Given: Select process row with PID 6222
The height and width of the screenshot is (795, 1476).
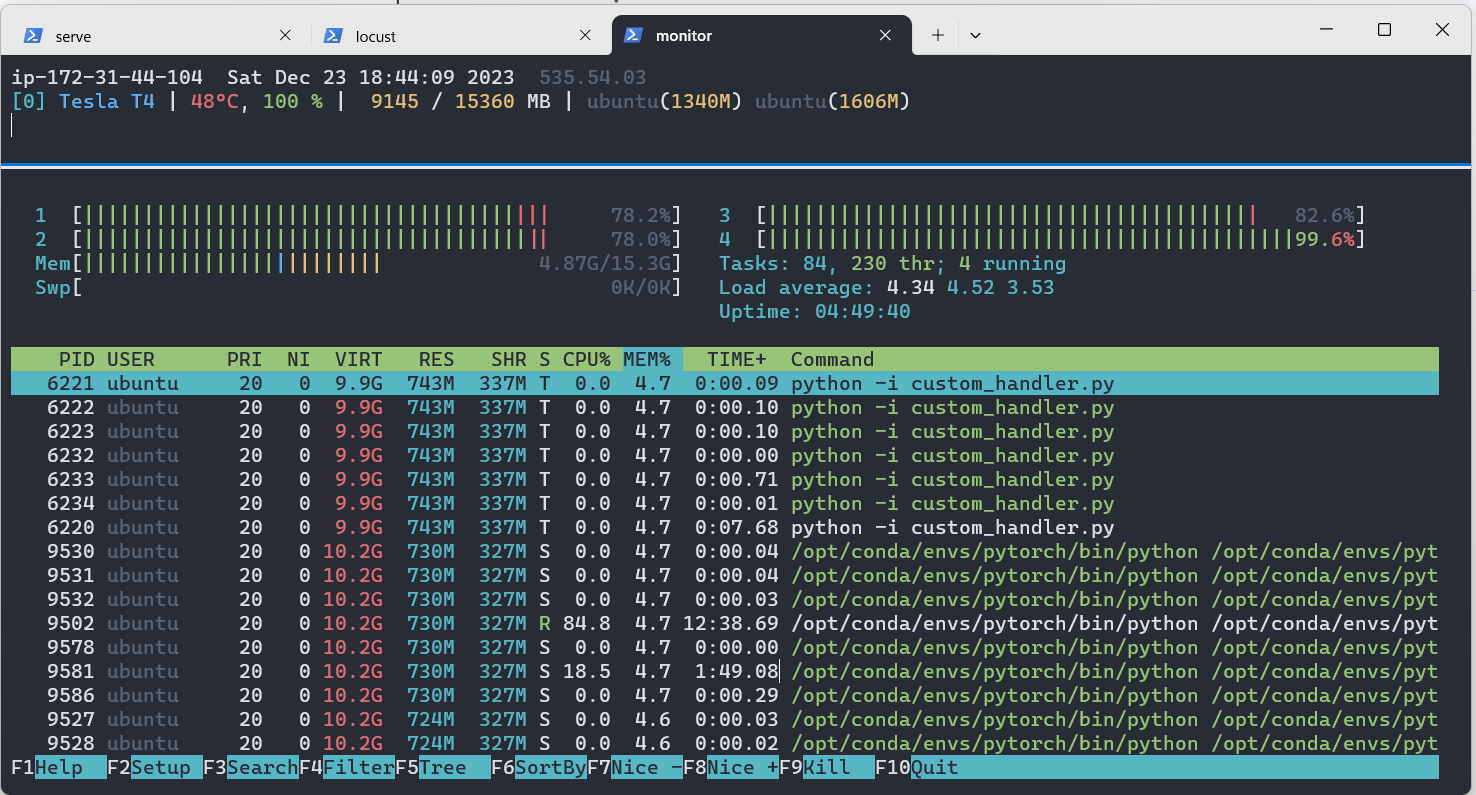Looking at the screenshot, I should (x=725, y=407).
